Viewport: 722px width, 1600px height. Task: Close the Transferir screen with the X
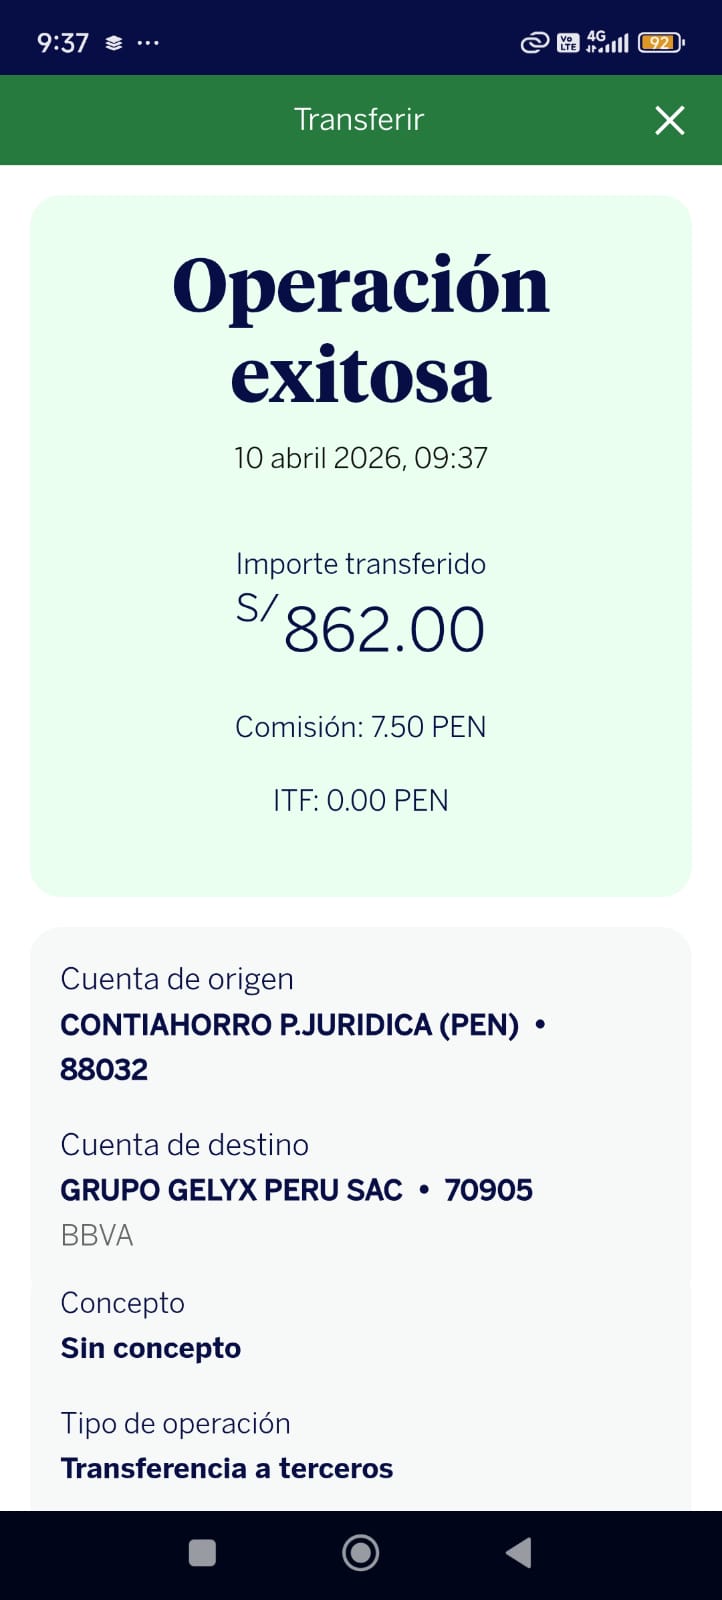pos(669,120)
